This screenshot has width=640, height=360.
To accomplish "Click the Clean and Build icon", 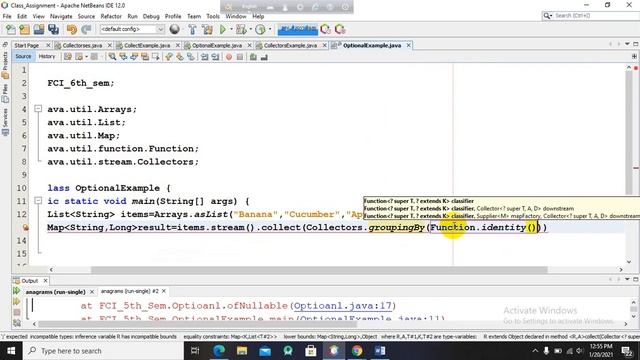I will (207, 29).
